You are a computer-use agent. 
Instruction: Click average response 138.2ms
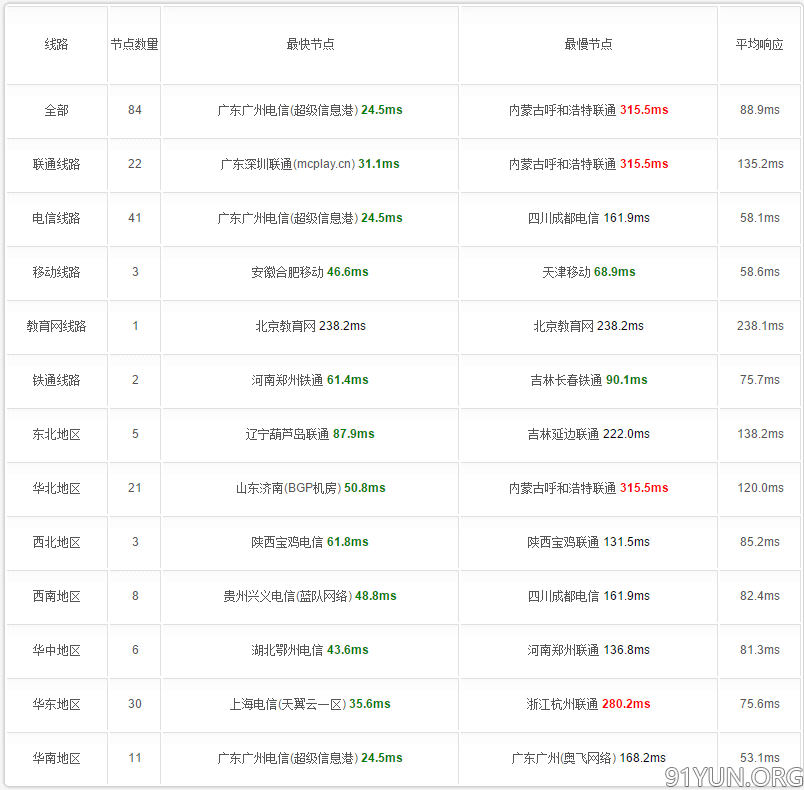pos(760,434)
